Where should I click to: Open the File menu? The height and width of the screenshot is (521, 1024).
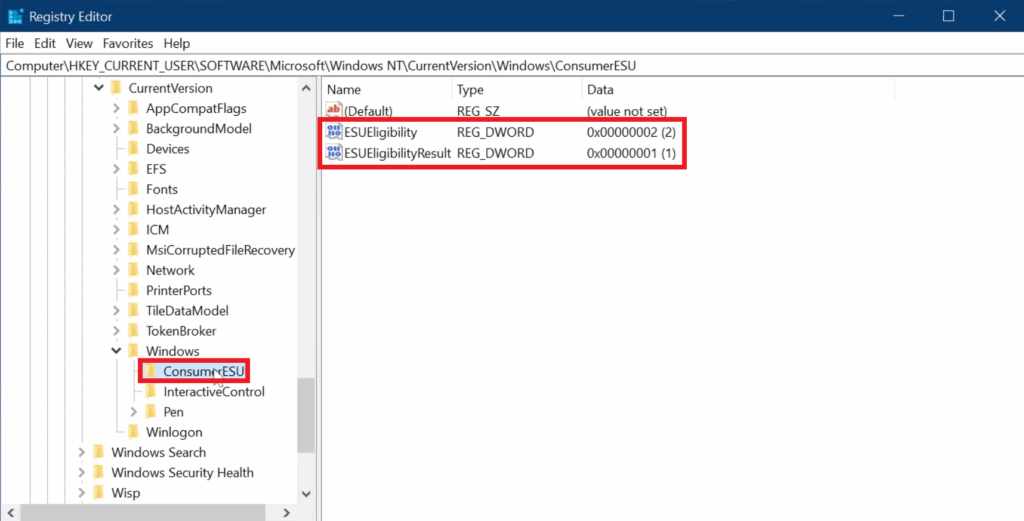(15, 44)
